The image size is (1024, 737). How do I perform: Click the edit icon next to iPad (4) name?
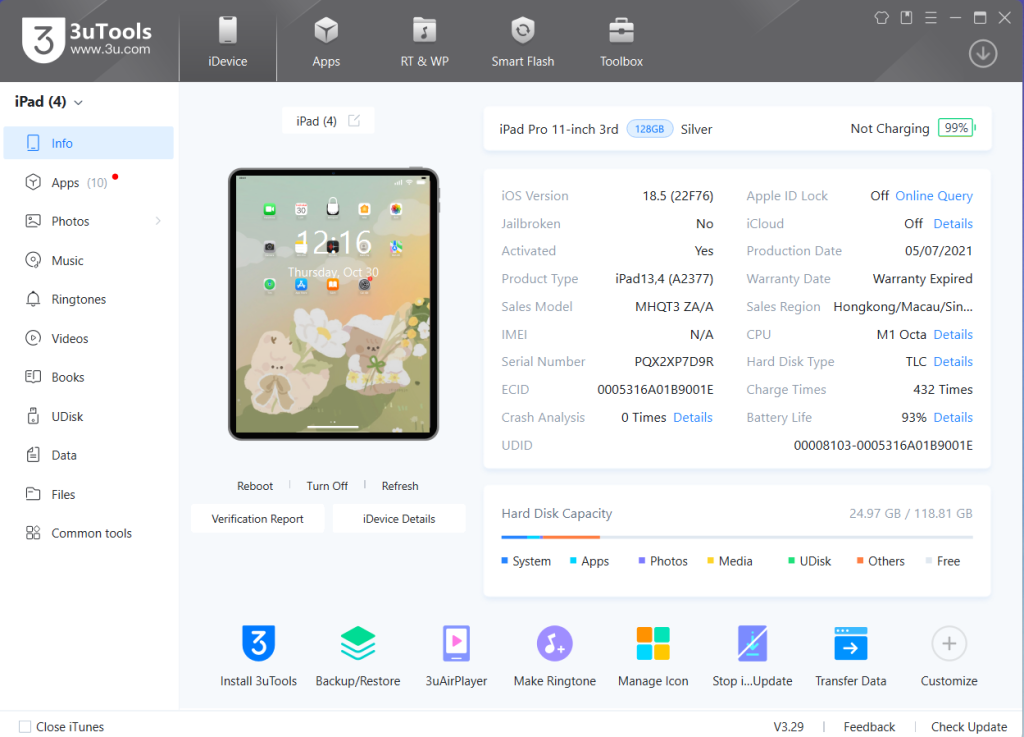354,121
